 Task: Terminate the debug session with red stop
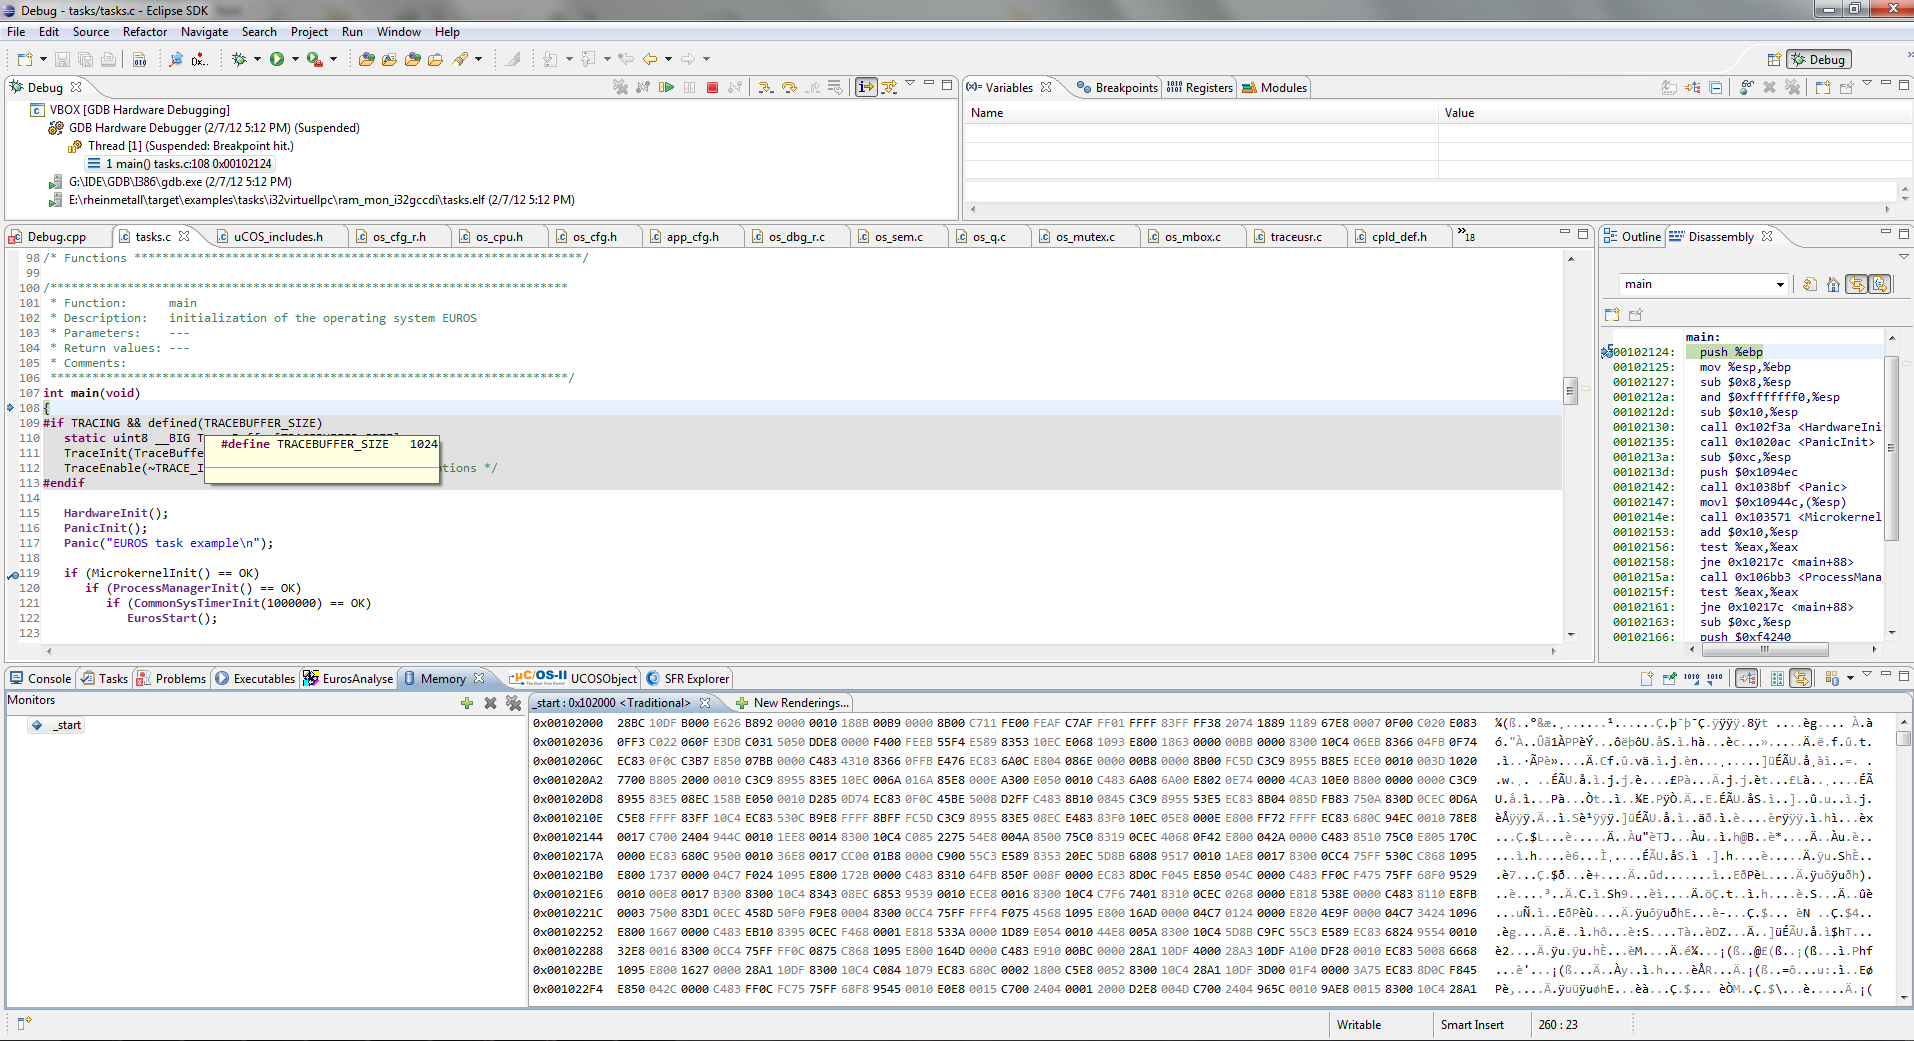point(712,88)
